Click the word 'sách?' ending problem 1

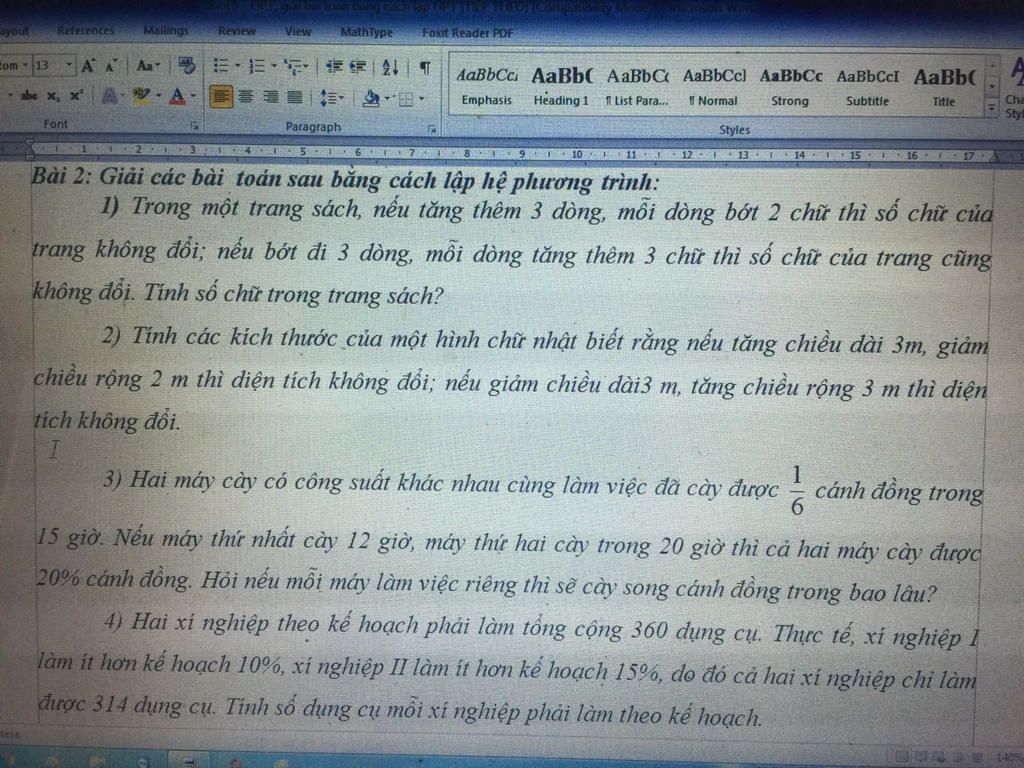click(x=415, y=295)
